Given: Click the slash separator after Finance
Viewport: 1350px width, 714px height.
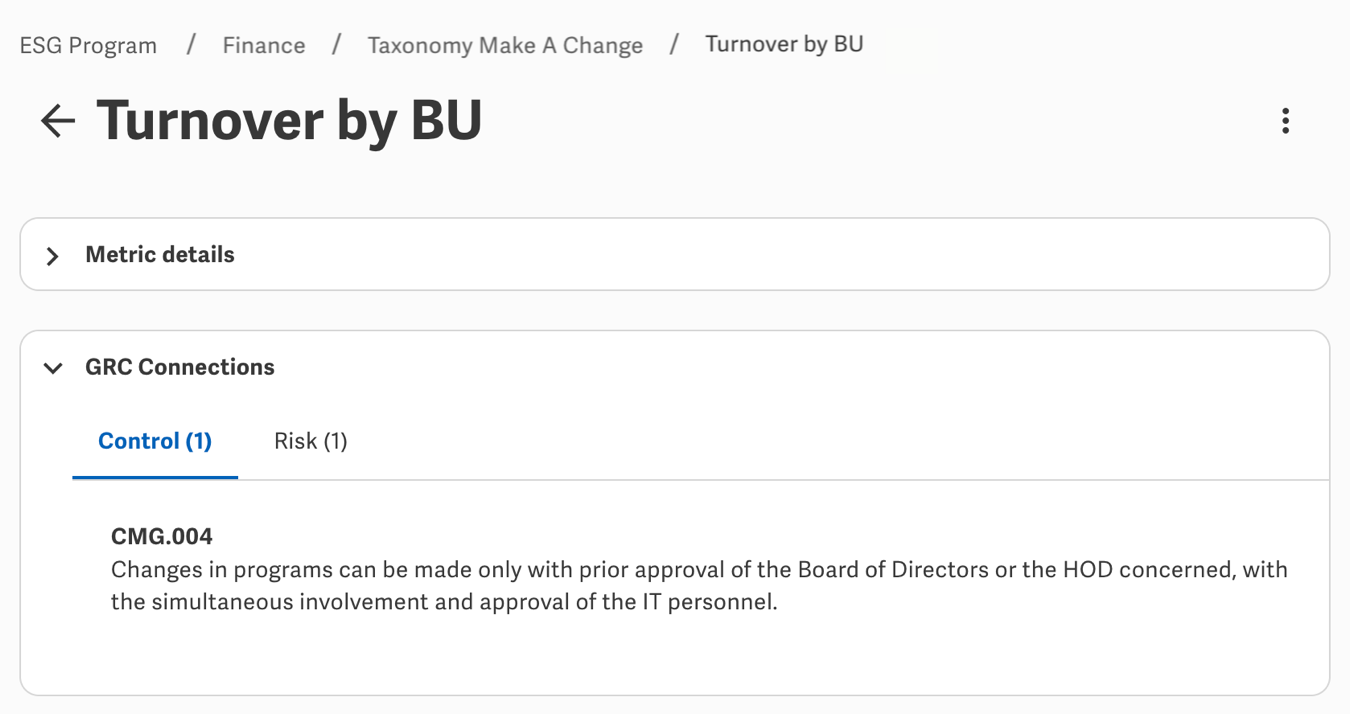Looking at the screenshot, I should [337, 45].
